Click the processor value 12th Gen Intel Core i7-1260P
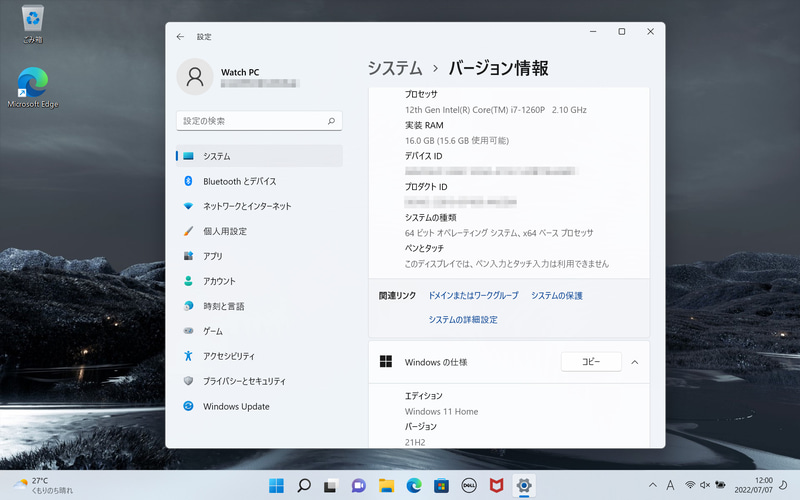Screen dimensions: 800x500 click(495, 110)
